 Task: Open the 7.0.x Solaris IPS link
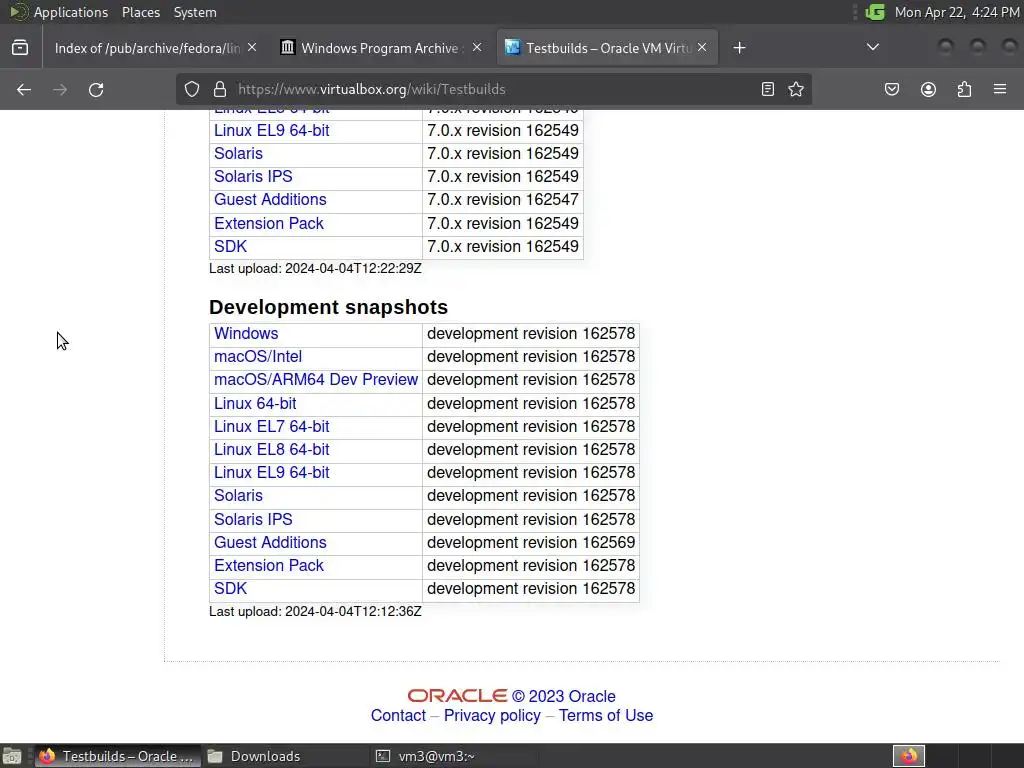[253, 176]
